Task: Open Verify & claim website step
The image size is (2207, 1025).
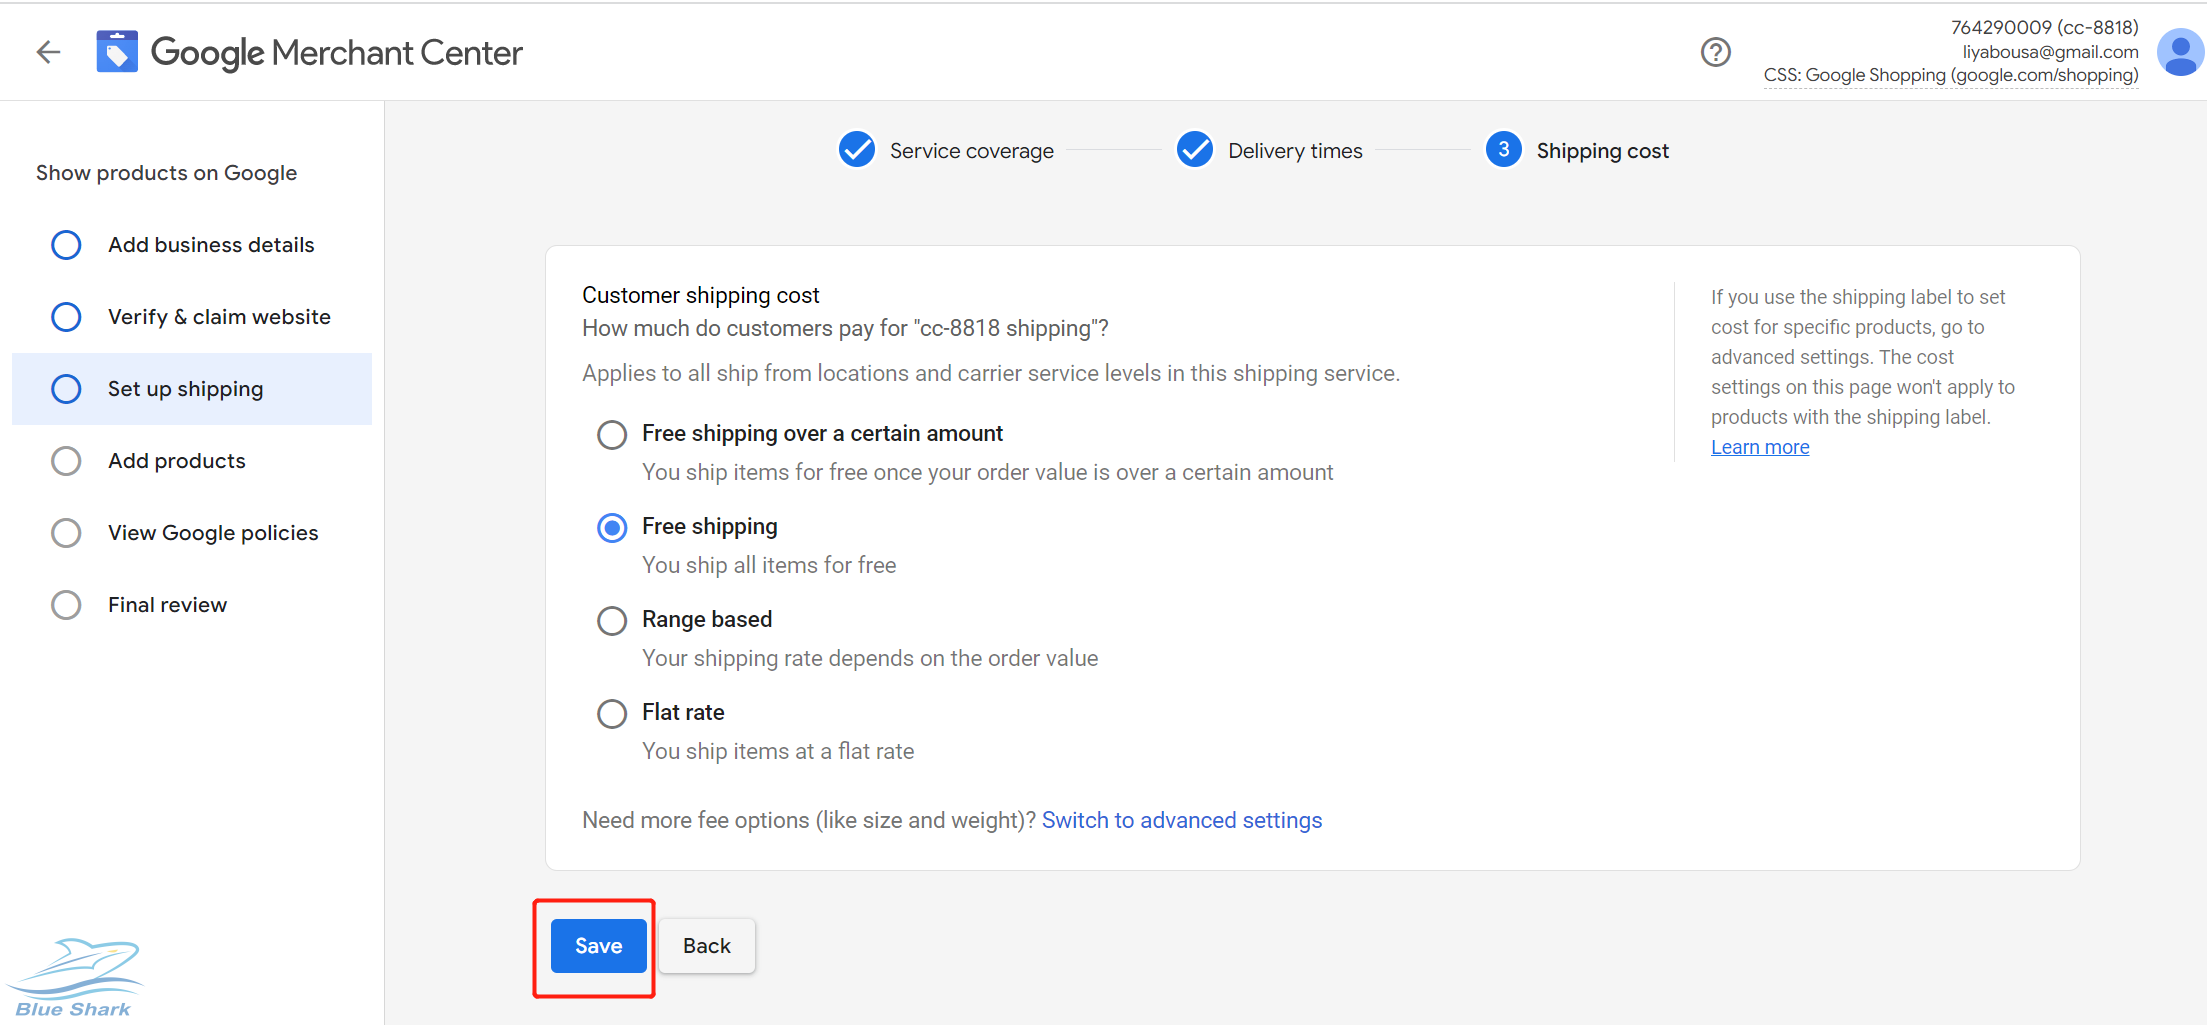Action: 192,317
